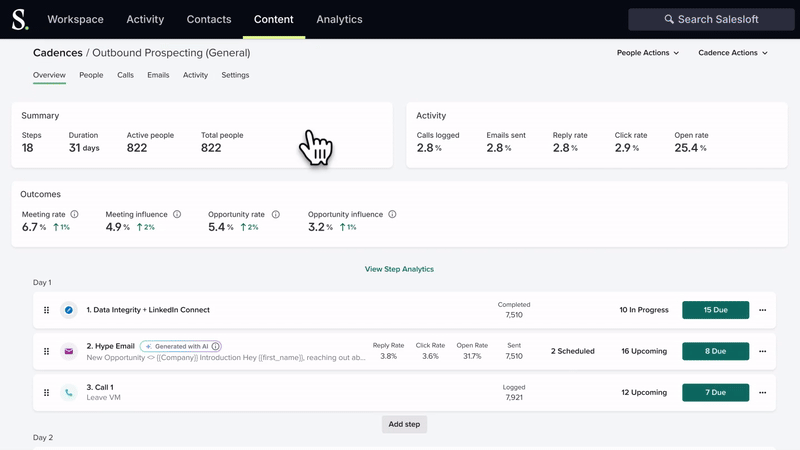The width and height of the screenshot is (800, 450).
Task: Click the 15 Due button
Action: pos(715,310)
